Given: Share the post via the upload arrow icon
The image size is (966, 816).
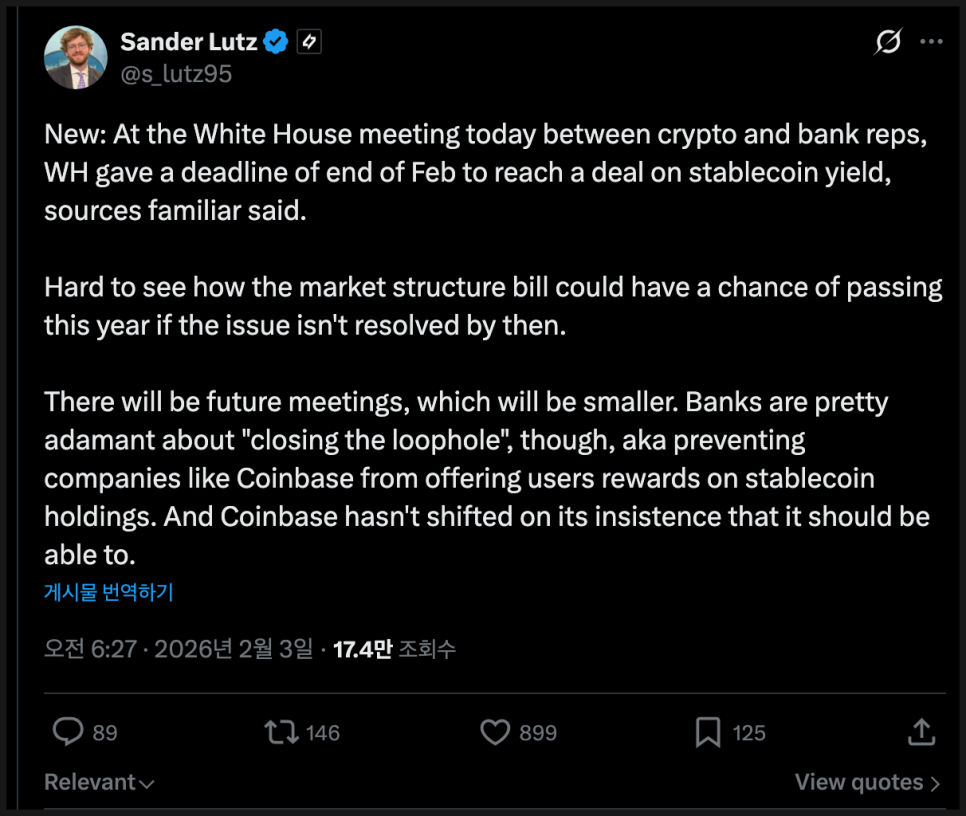Looking at the screenshot, I should tap(920, 733).
